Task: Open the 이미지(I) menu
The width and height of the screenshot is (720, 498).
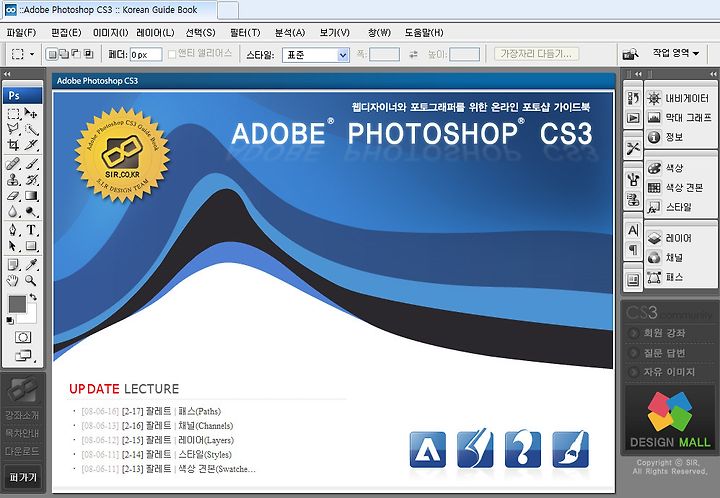Action: 110,33
